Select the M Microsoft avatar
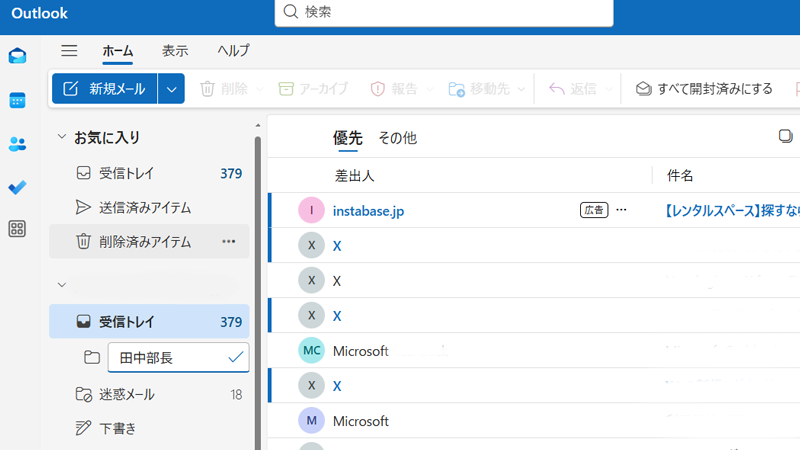The image size is (800, 450). coord(311,420)
